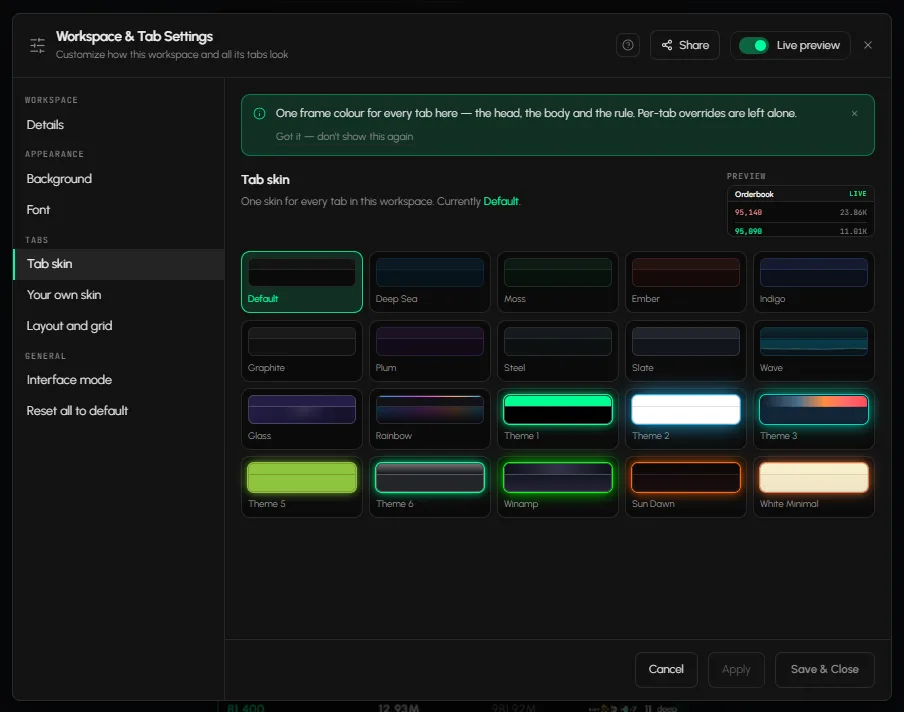Viewport: 904px width, 712px height.
Task: Open Interface mode settings
Action: 119,380
